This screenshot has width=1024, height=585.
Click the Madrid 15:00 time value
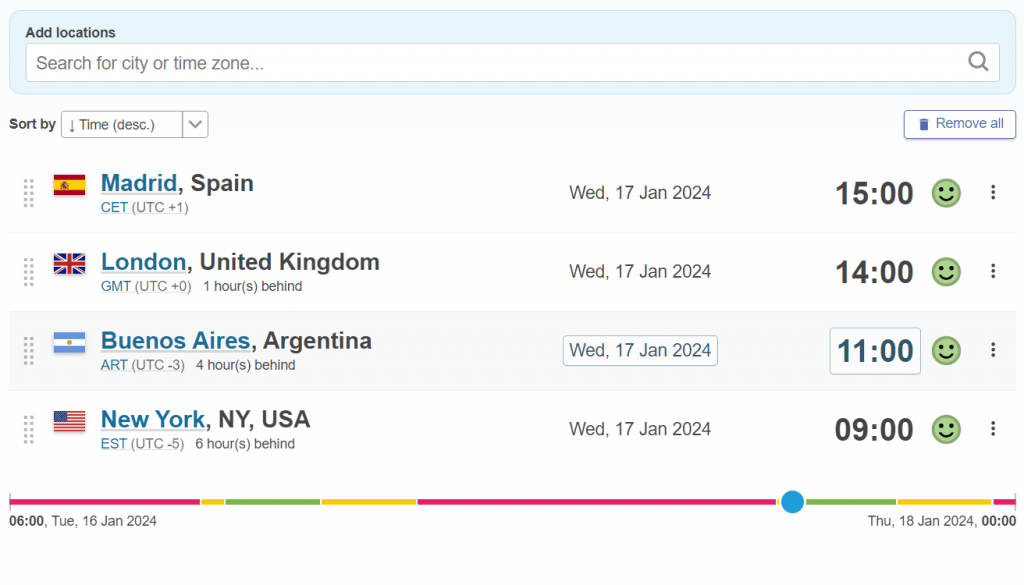(x=874, y=193)
